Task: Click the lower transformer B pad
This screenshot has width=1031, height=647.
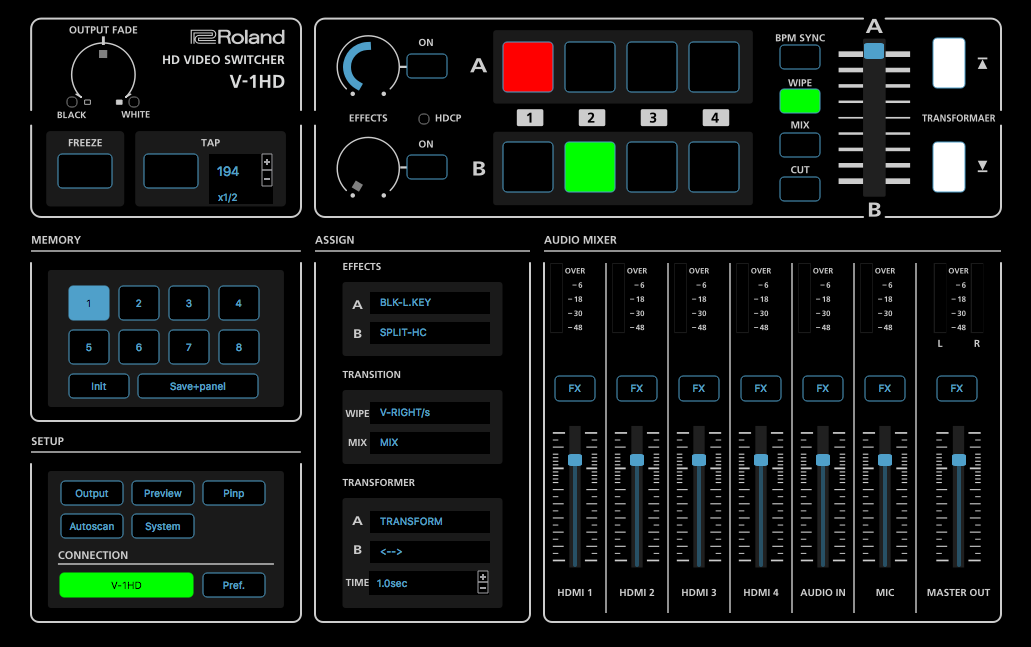Action: click(949, 167)
